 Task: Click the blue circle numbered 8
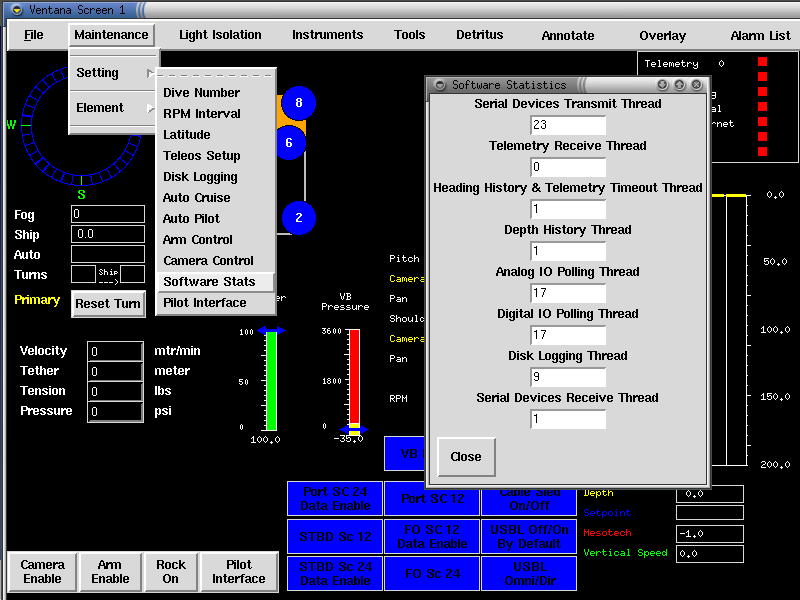coord(298,103)
